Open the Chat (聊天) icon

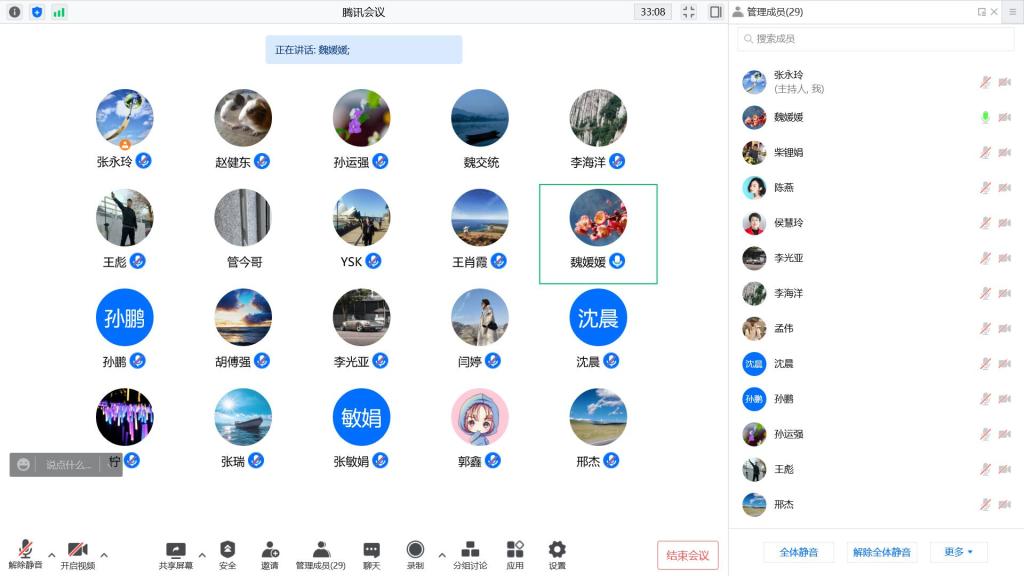click(371, 551)
